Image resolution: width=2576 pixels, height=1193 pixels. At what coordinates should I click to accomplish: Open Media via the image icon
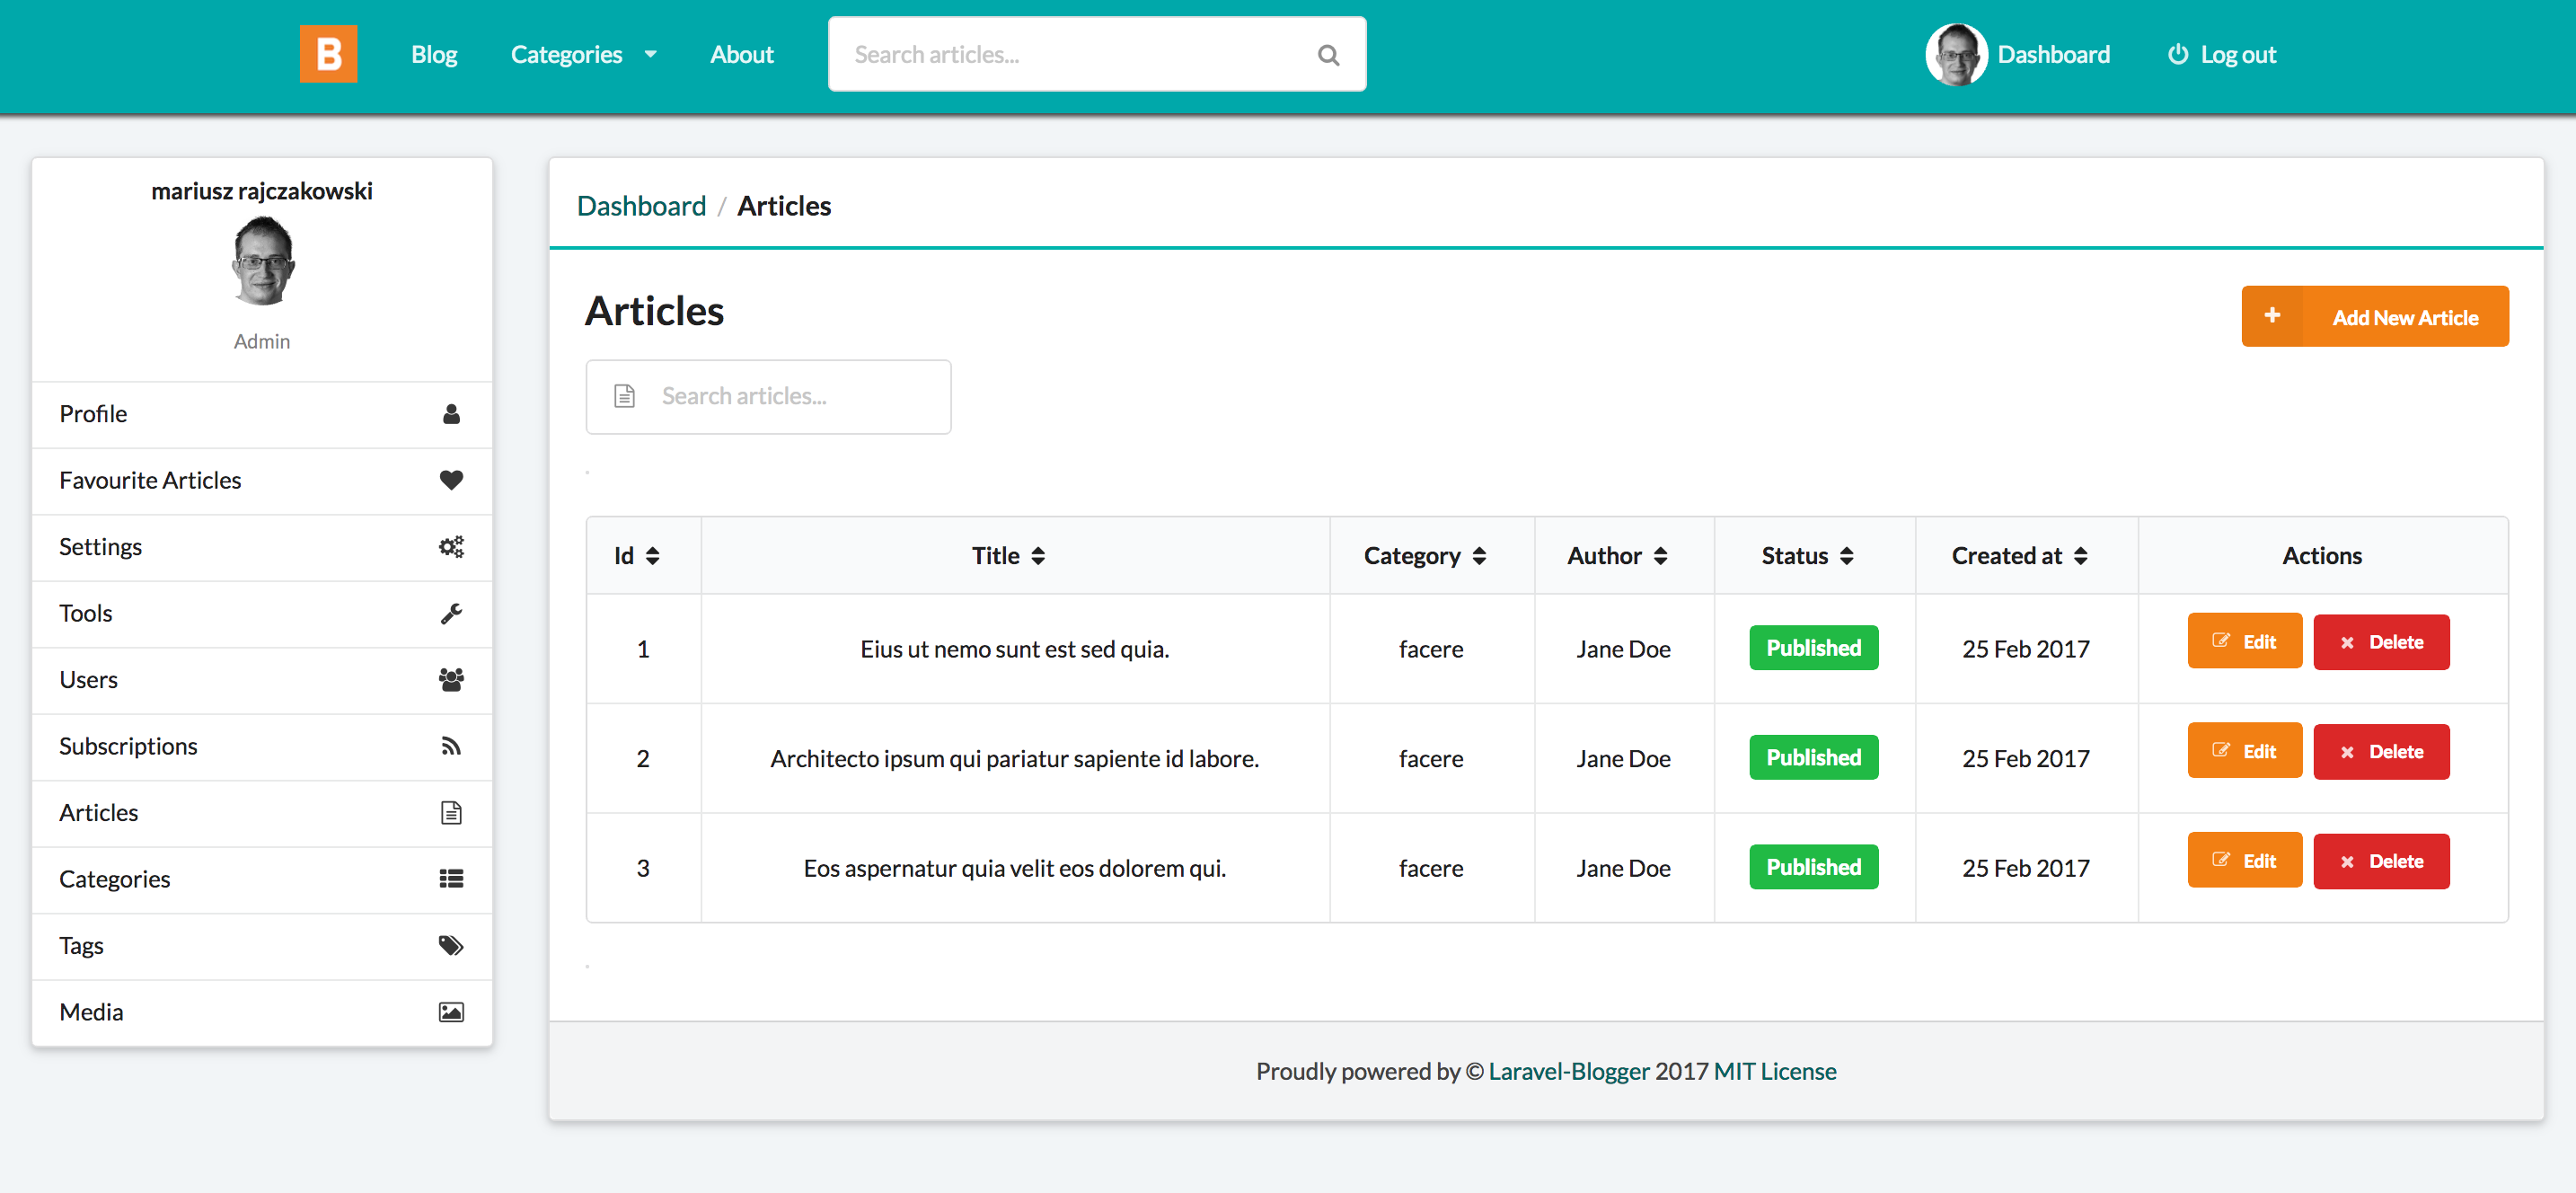tap(451, 1011)
